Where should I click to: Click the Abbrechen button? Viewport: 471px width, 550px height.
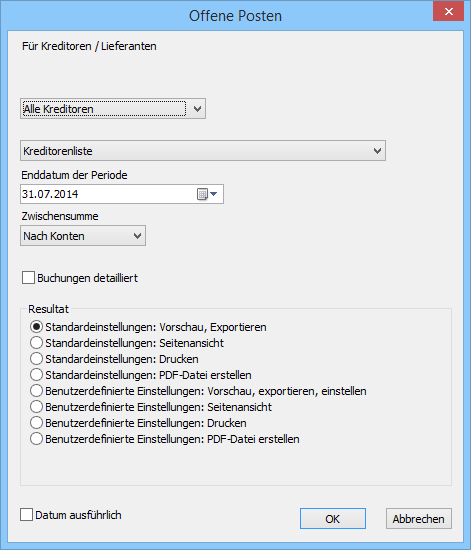418,518
